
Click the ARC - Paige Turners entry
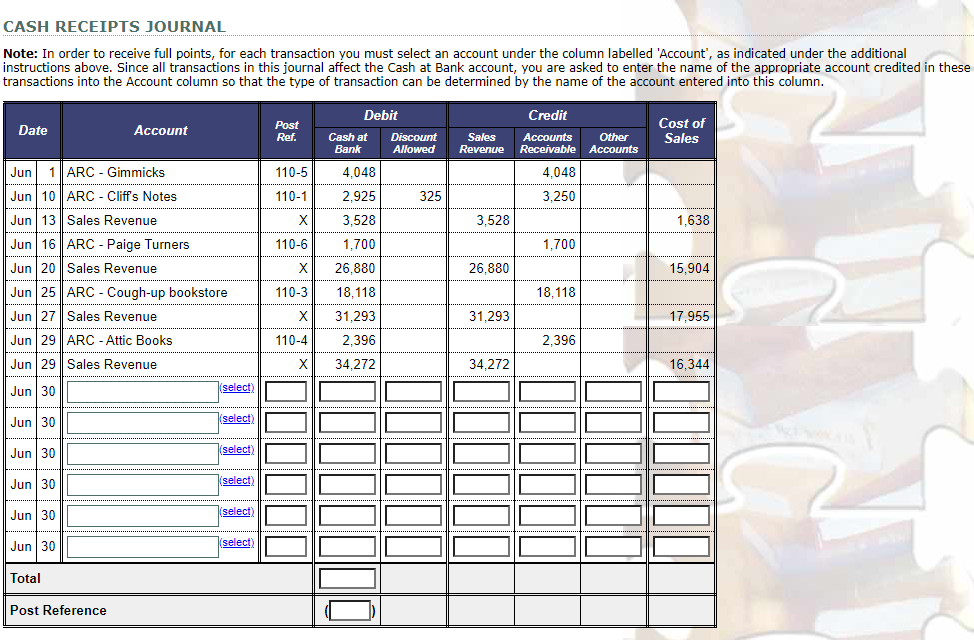tap(128, 244)
